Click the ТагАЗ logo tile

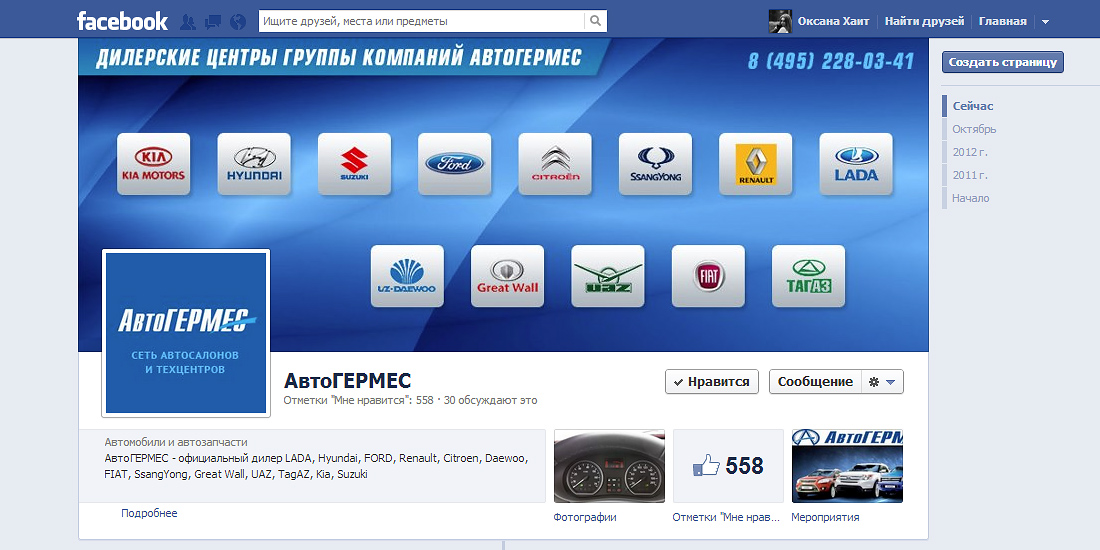808,276
